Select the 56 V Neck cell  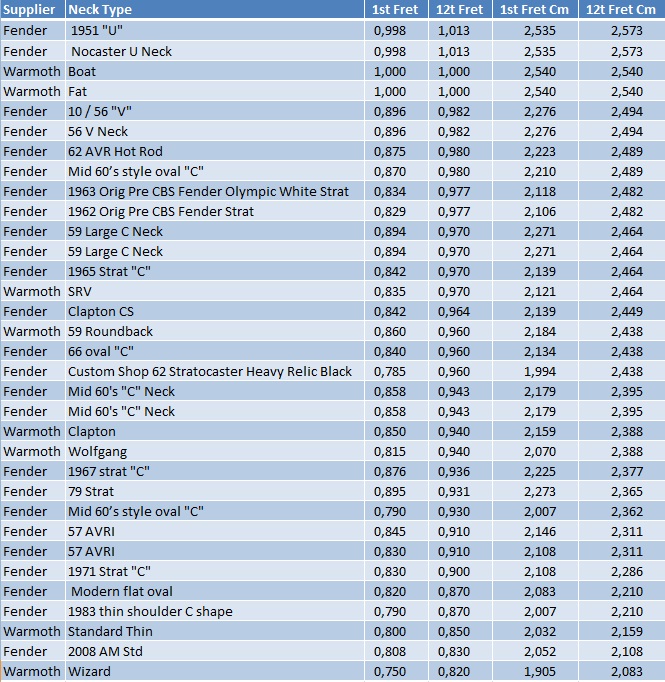click(x=215, y=131)
